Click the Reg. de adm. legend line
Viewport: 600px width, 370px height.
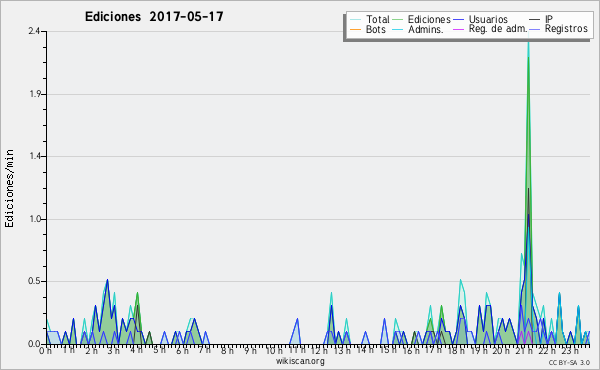pyautogui.click(x=458, y=29)
